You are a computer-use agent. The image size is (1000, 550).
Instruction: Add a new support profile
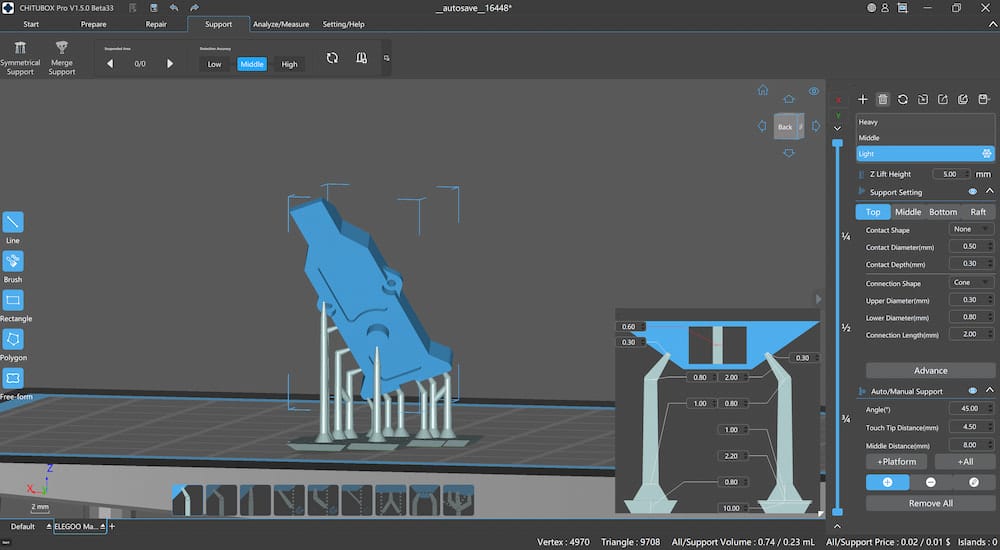click(x=862, y=99)
